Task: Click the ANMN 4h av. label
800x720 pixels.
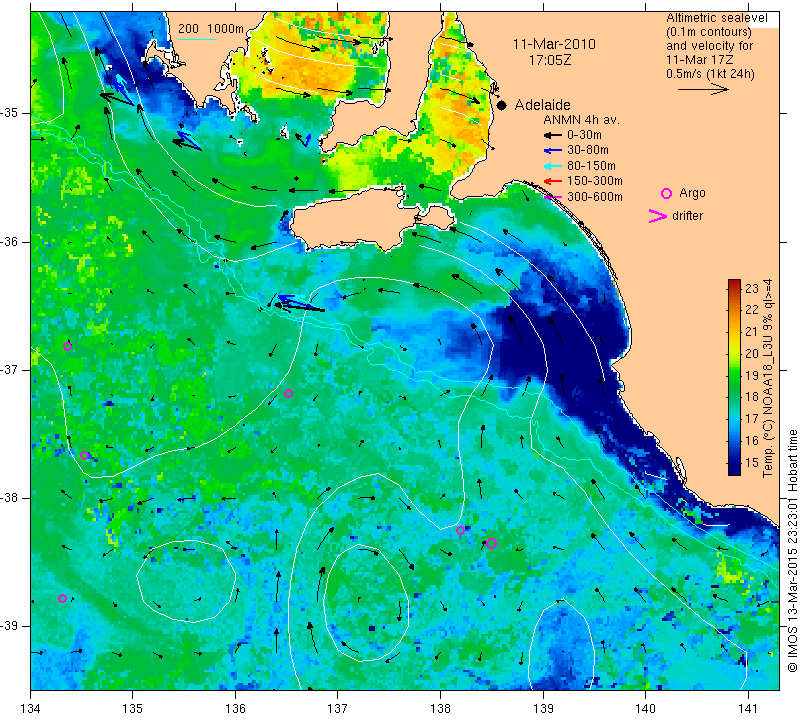Action: tap(581, 120)
